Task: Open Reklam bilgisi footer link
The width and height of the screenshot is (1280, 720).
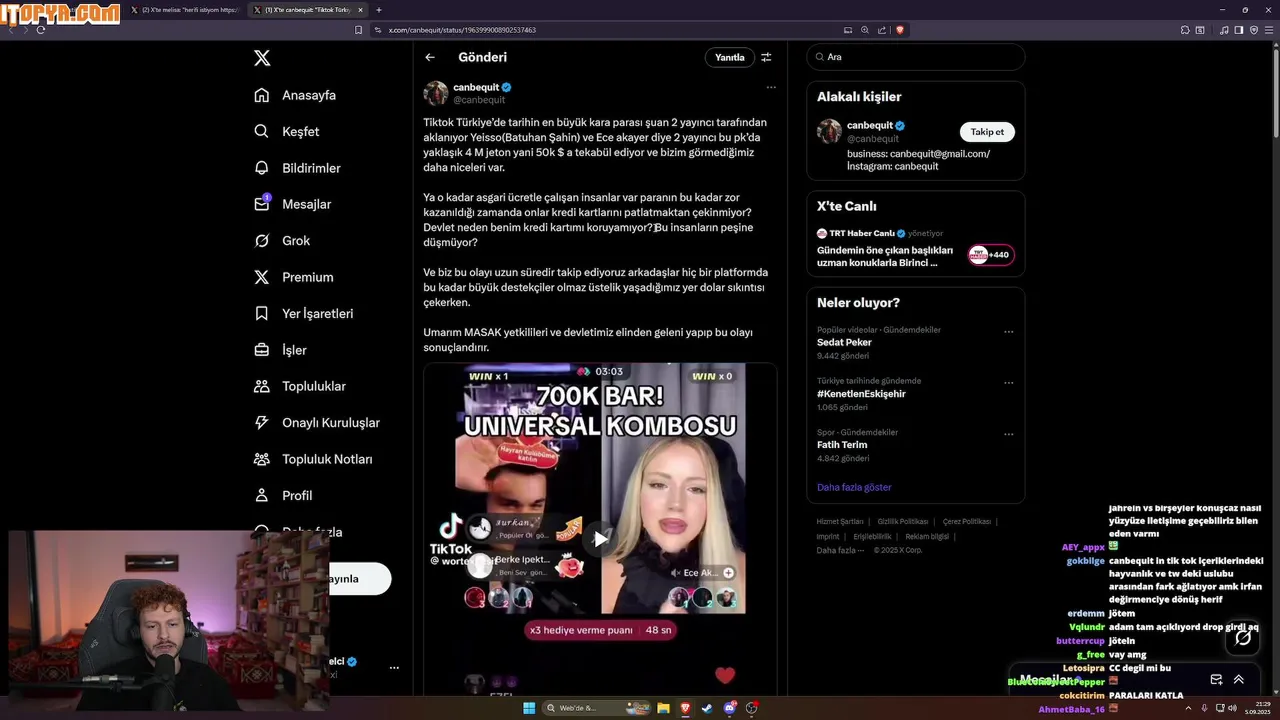Action: click(927, 536)
